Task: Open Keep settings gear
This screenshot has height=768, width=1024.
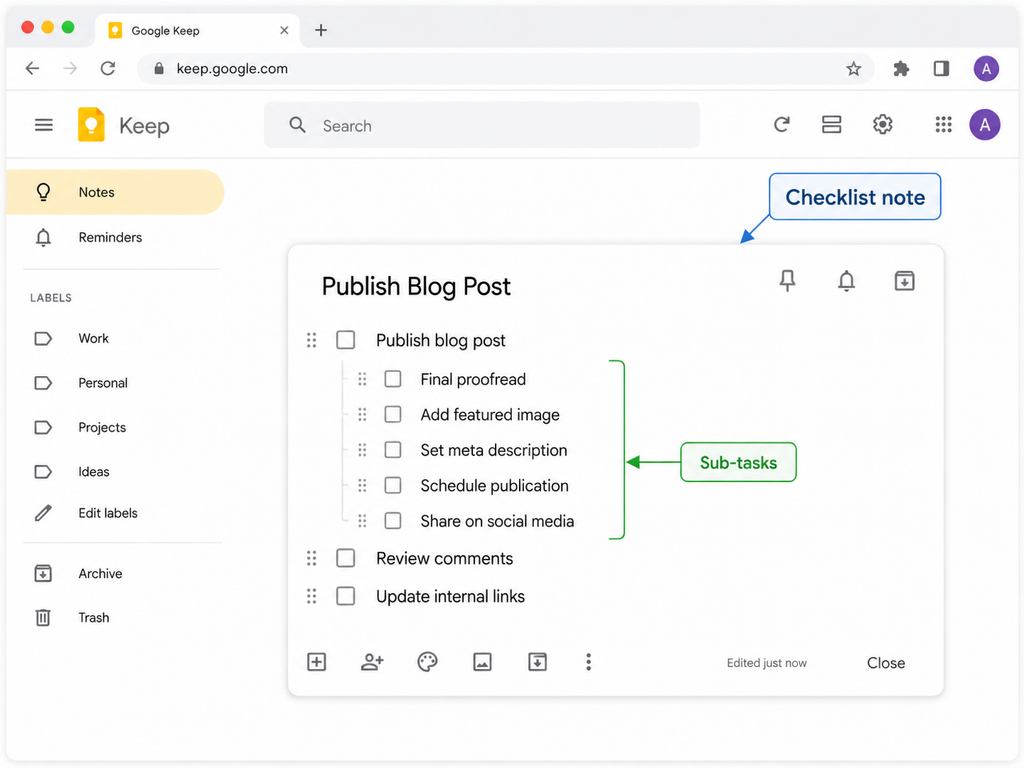Action: tap(883, 124)
